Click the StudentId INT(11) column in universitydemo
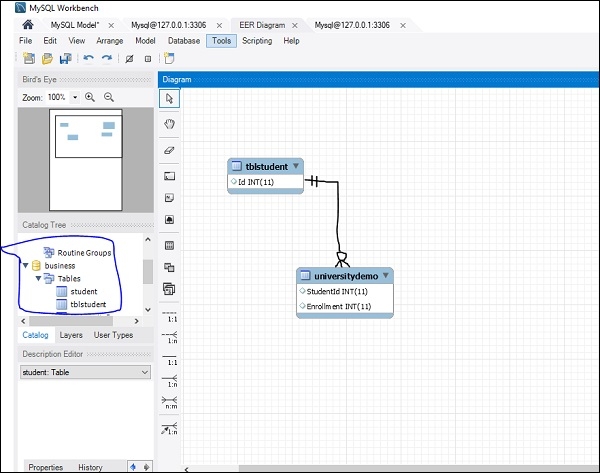 pos(337,291)
